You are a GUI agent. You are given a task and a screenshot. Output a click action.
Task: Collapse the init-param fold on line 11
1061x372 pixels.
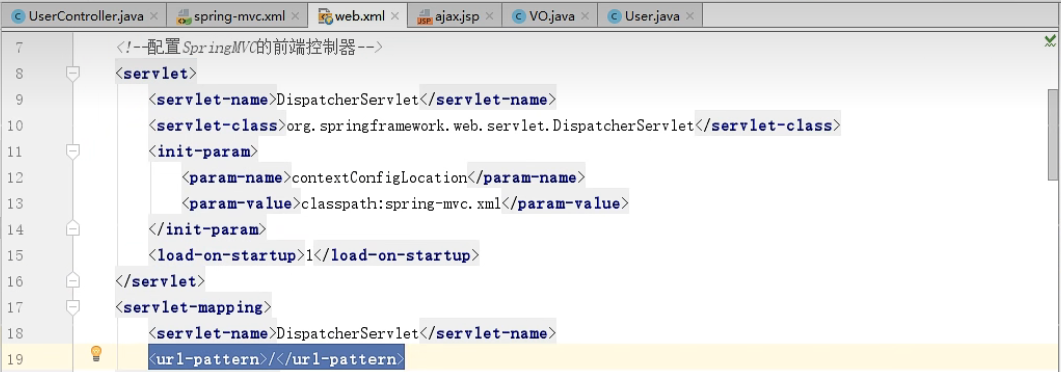[72, 152]
